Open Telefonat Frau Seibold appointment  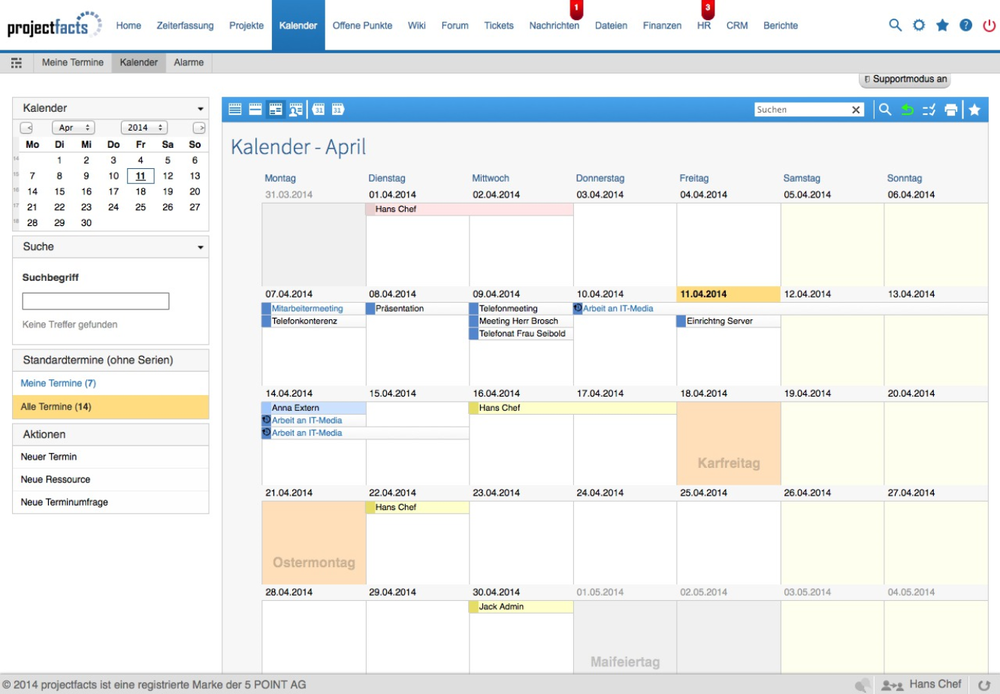522,334
